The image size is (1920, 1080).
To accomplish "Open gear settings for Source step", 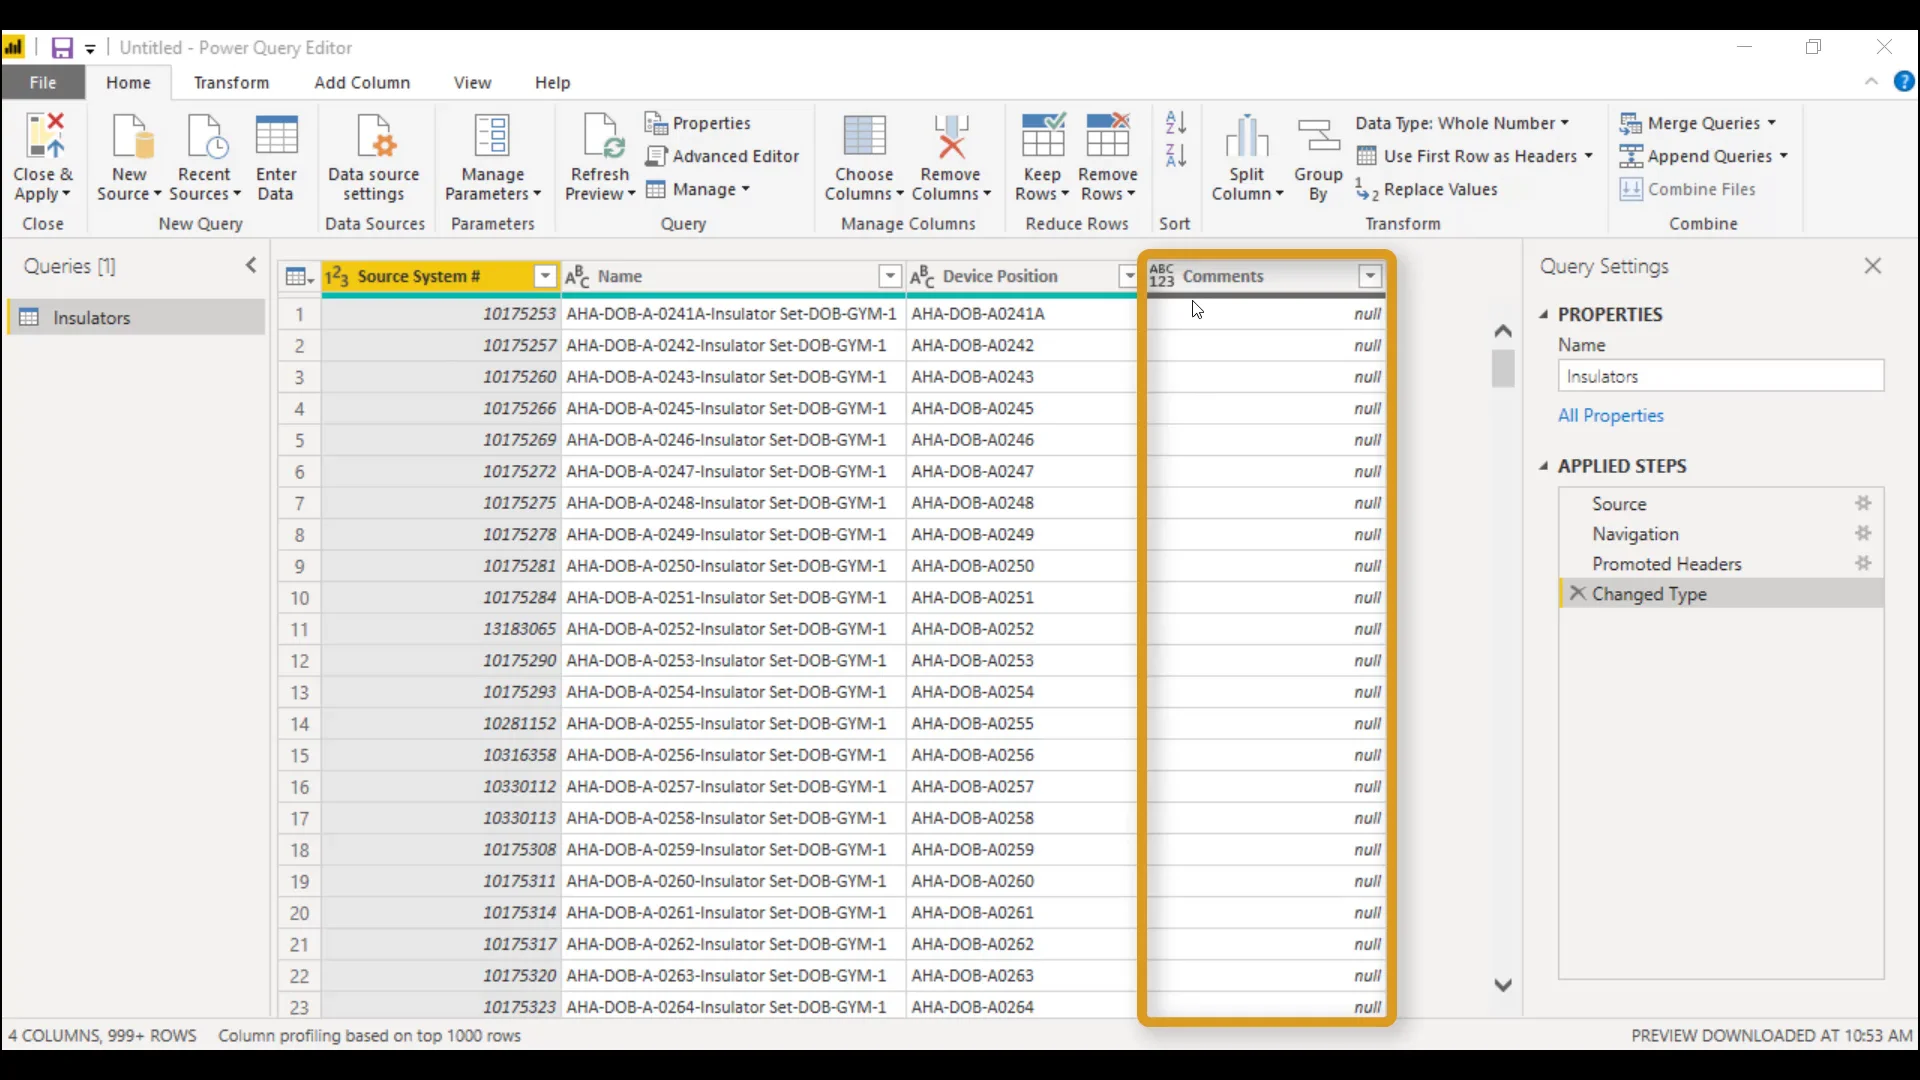I will 1863,503.
